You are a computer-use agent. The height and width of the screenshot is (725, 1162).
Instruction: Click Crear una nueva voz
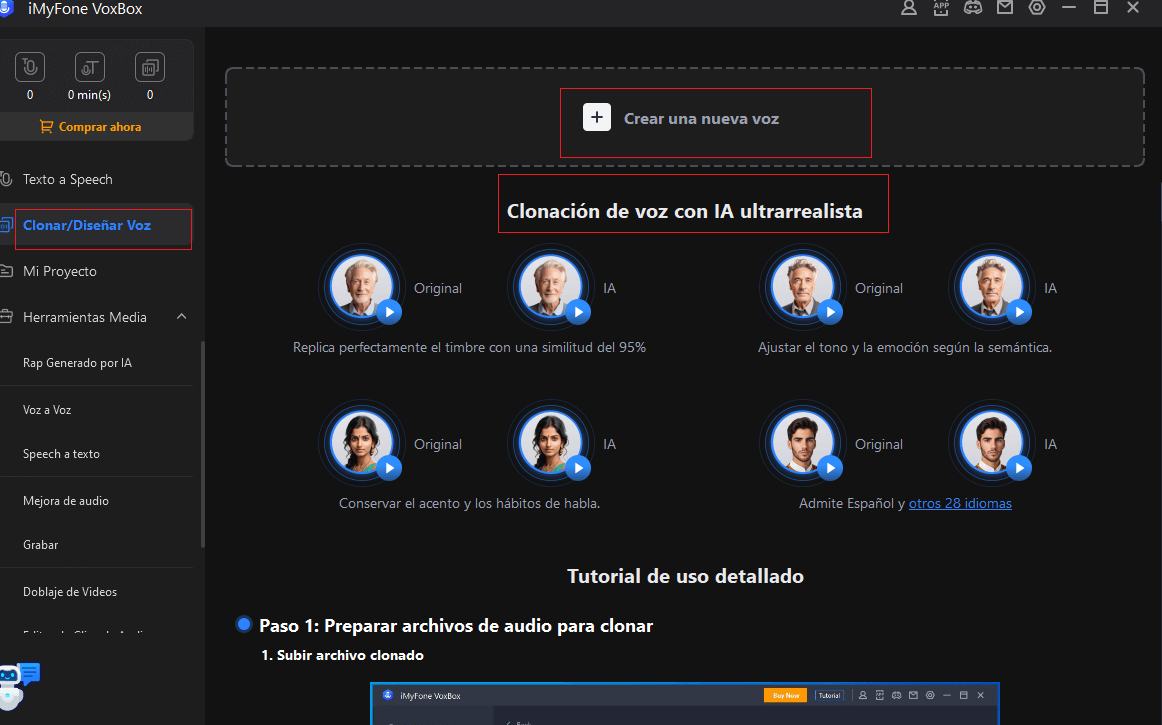(x=701, y=119)
